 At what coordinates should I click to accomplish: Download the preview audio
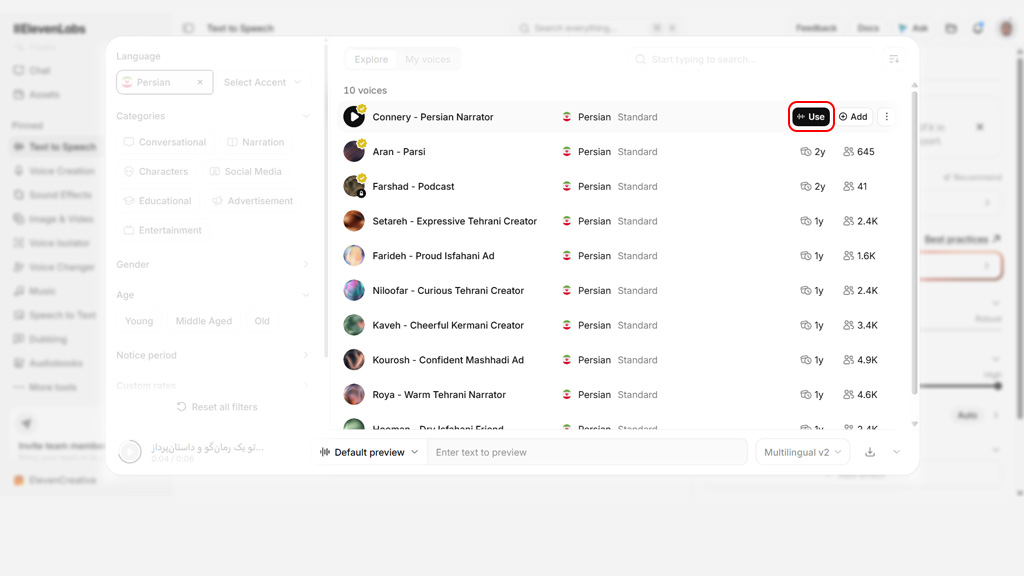pyautogui.click(x=870, y=452)
